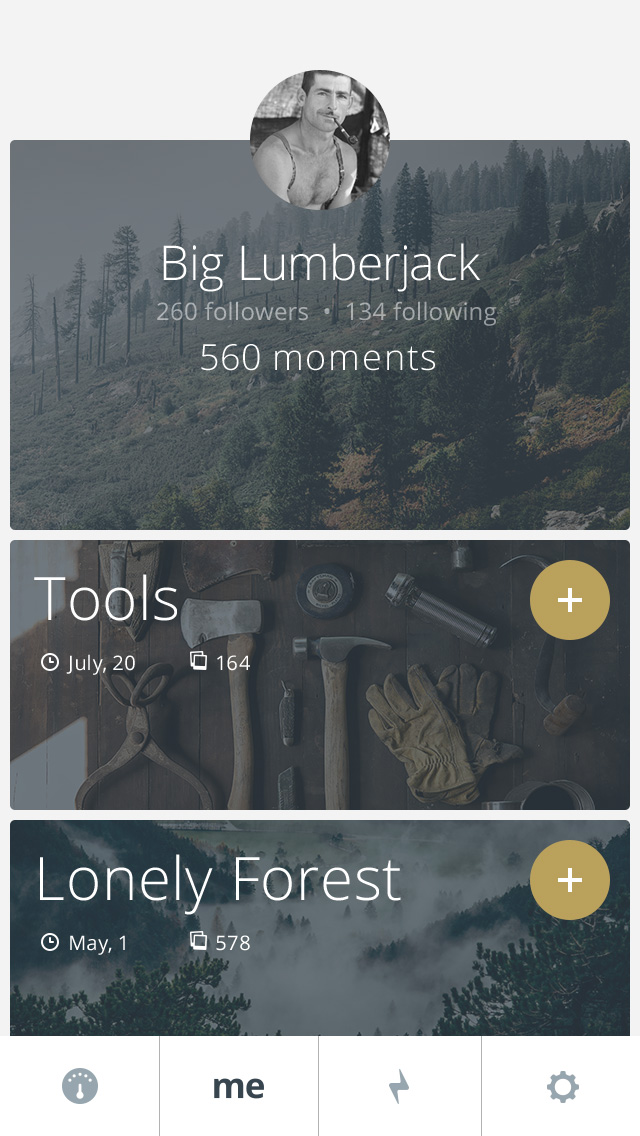View the 260 followers list
Screen dimensions: 640x1136
click(x=233, y=312)
